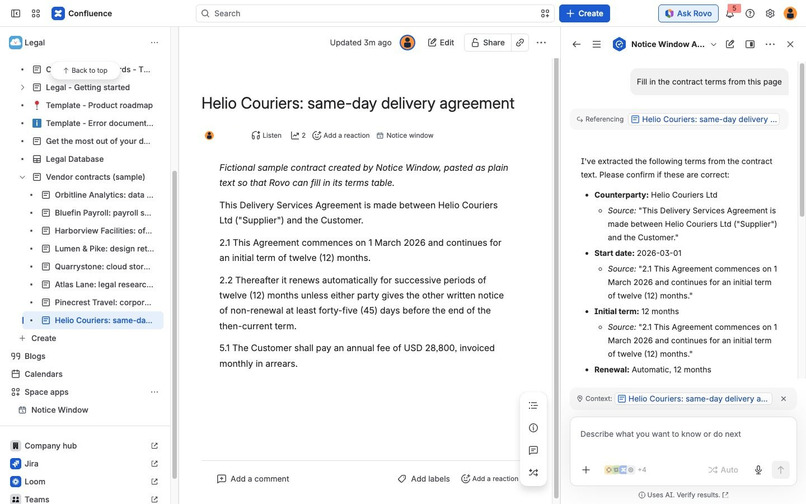This screenshot has height=504, width=806.
Task: Collapse the left sidebar with the panel icon
Action: [x=15, y=13]
